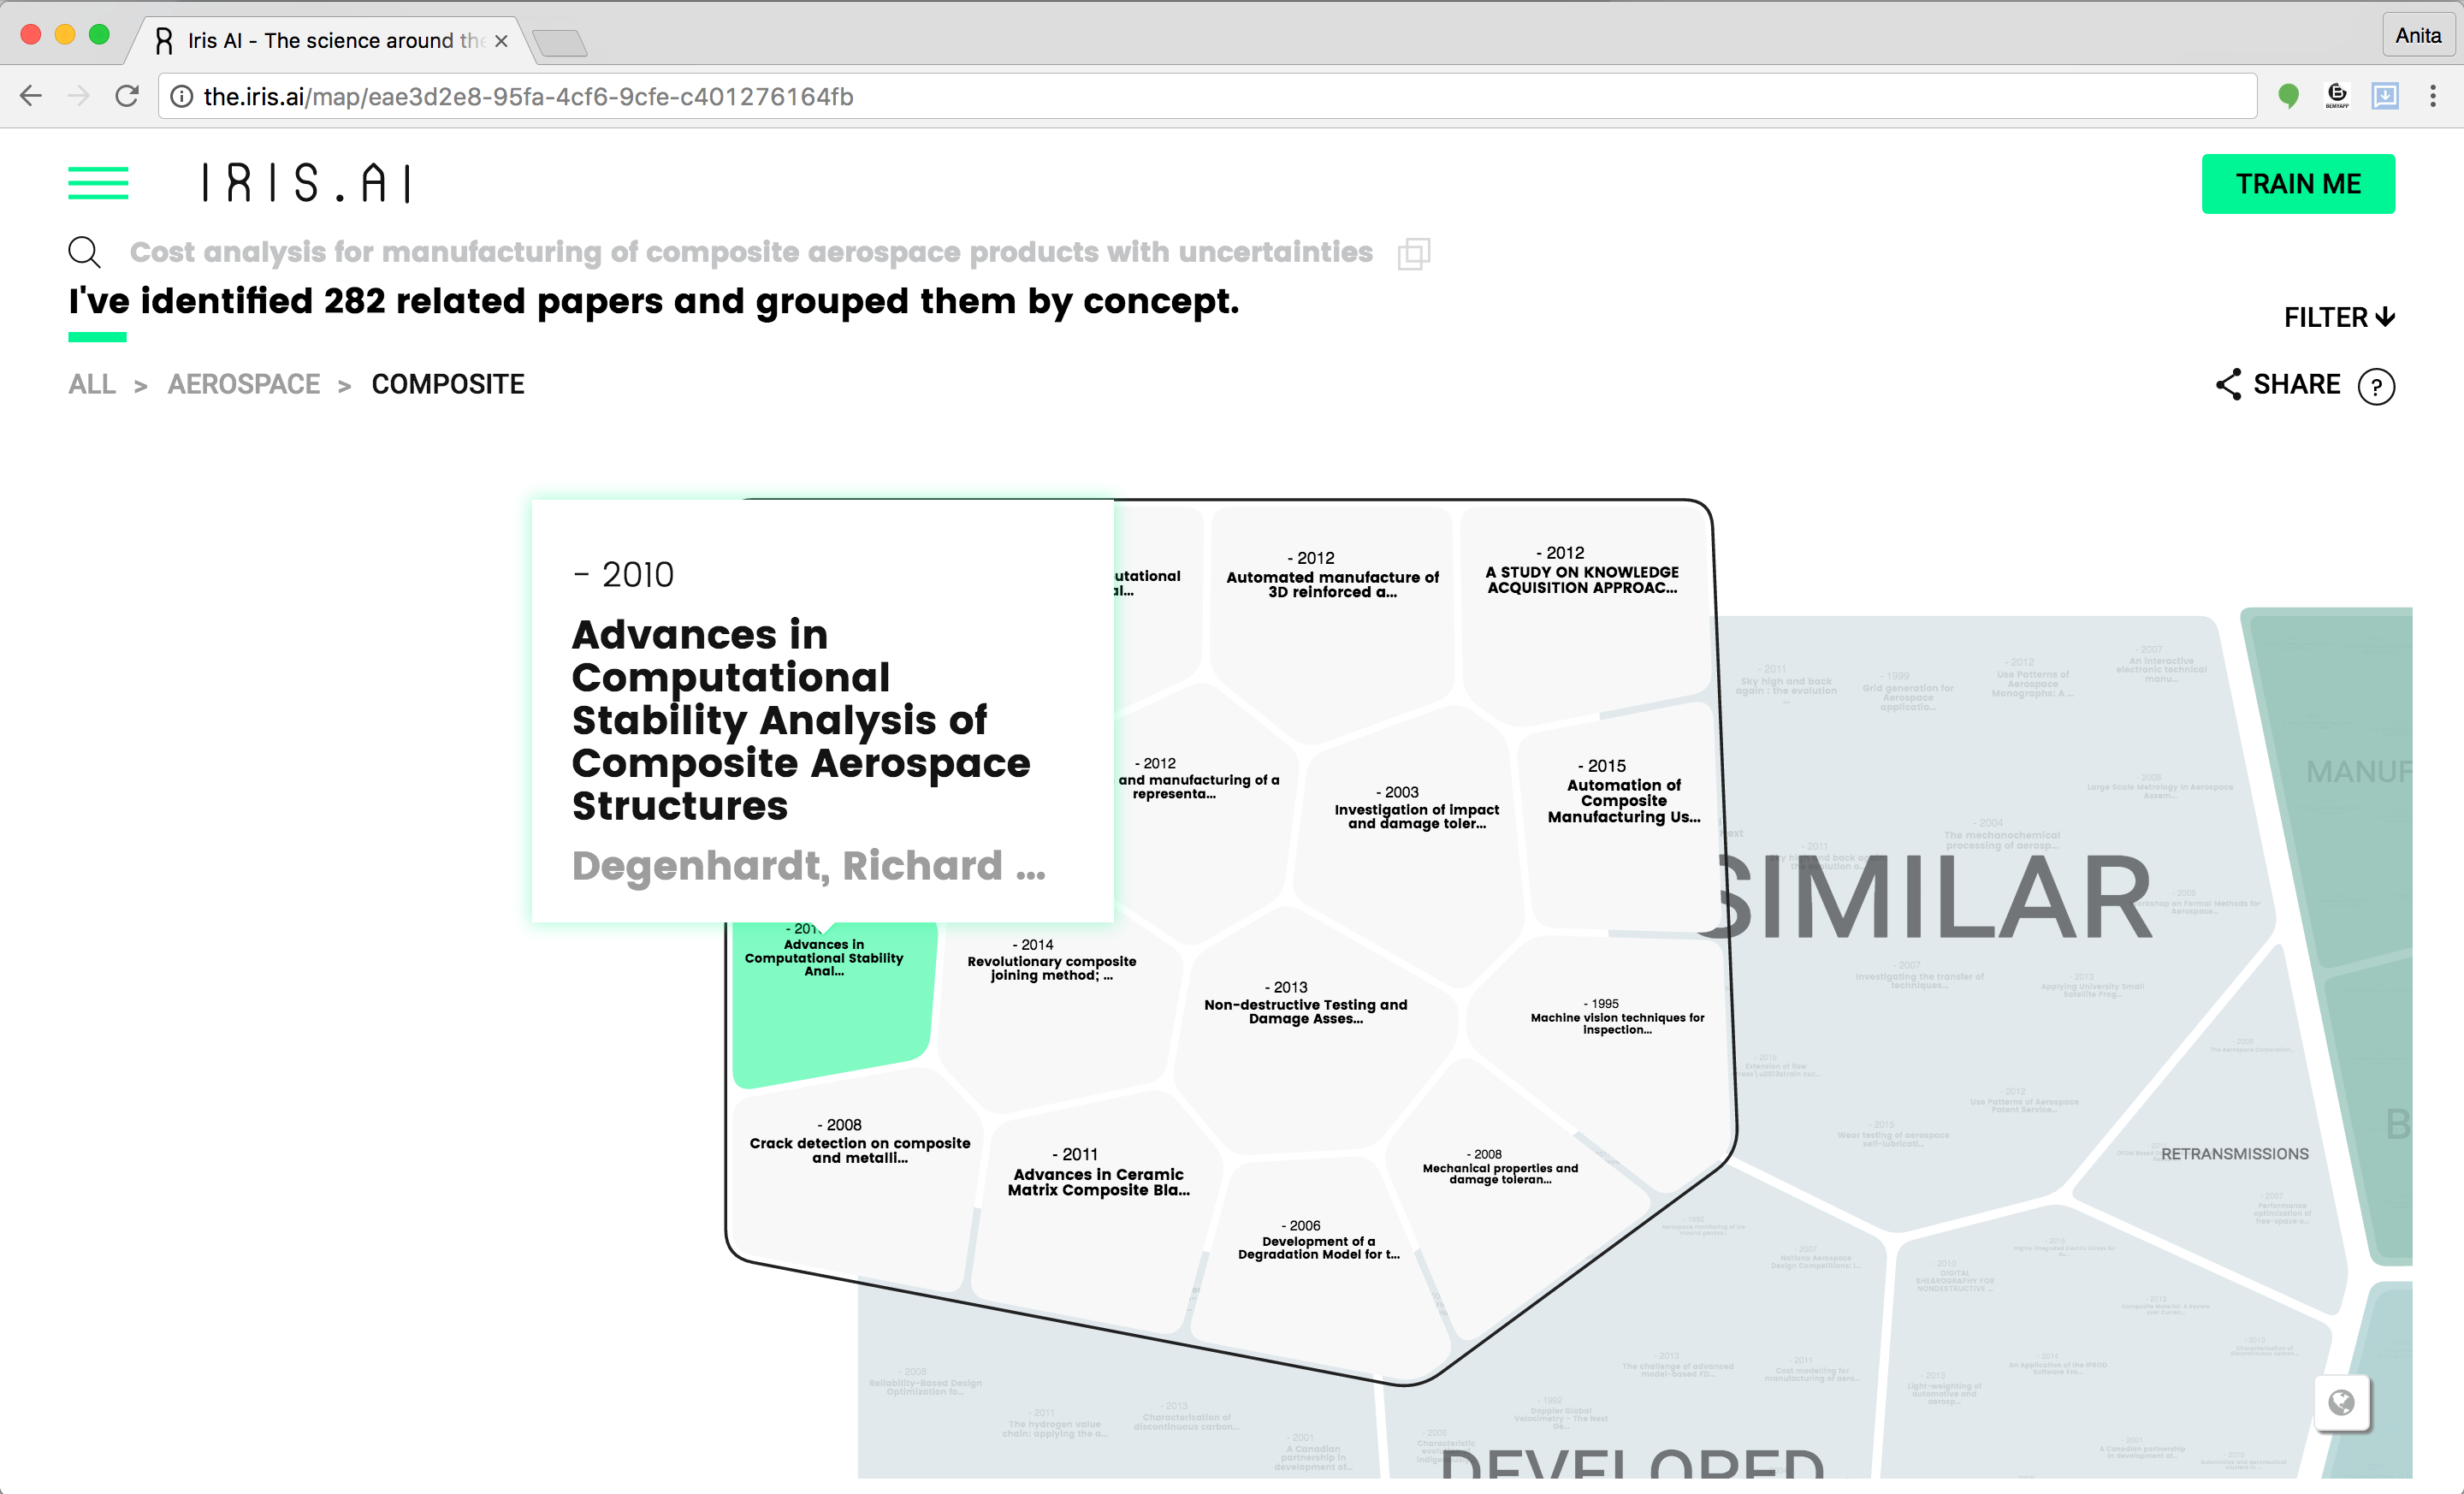Navigate to the AEROSPACE breadcrumb

243,384
